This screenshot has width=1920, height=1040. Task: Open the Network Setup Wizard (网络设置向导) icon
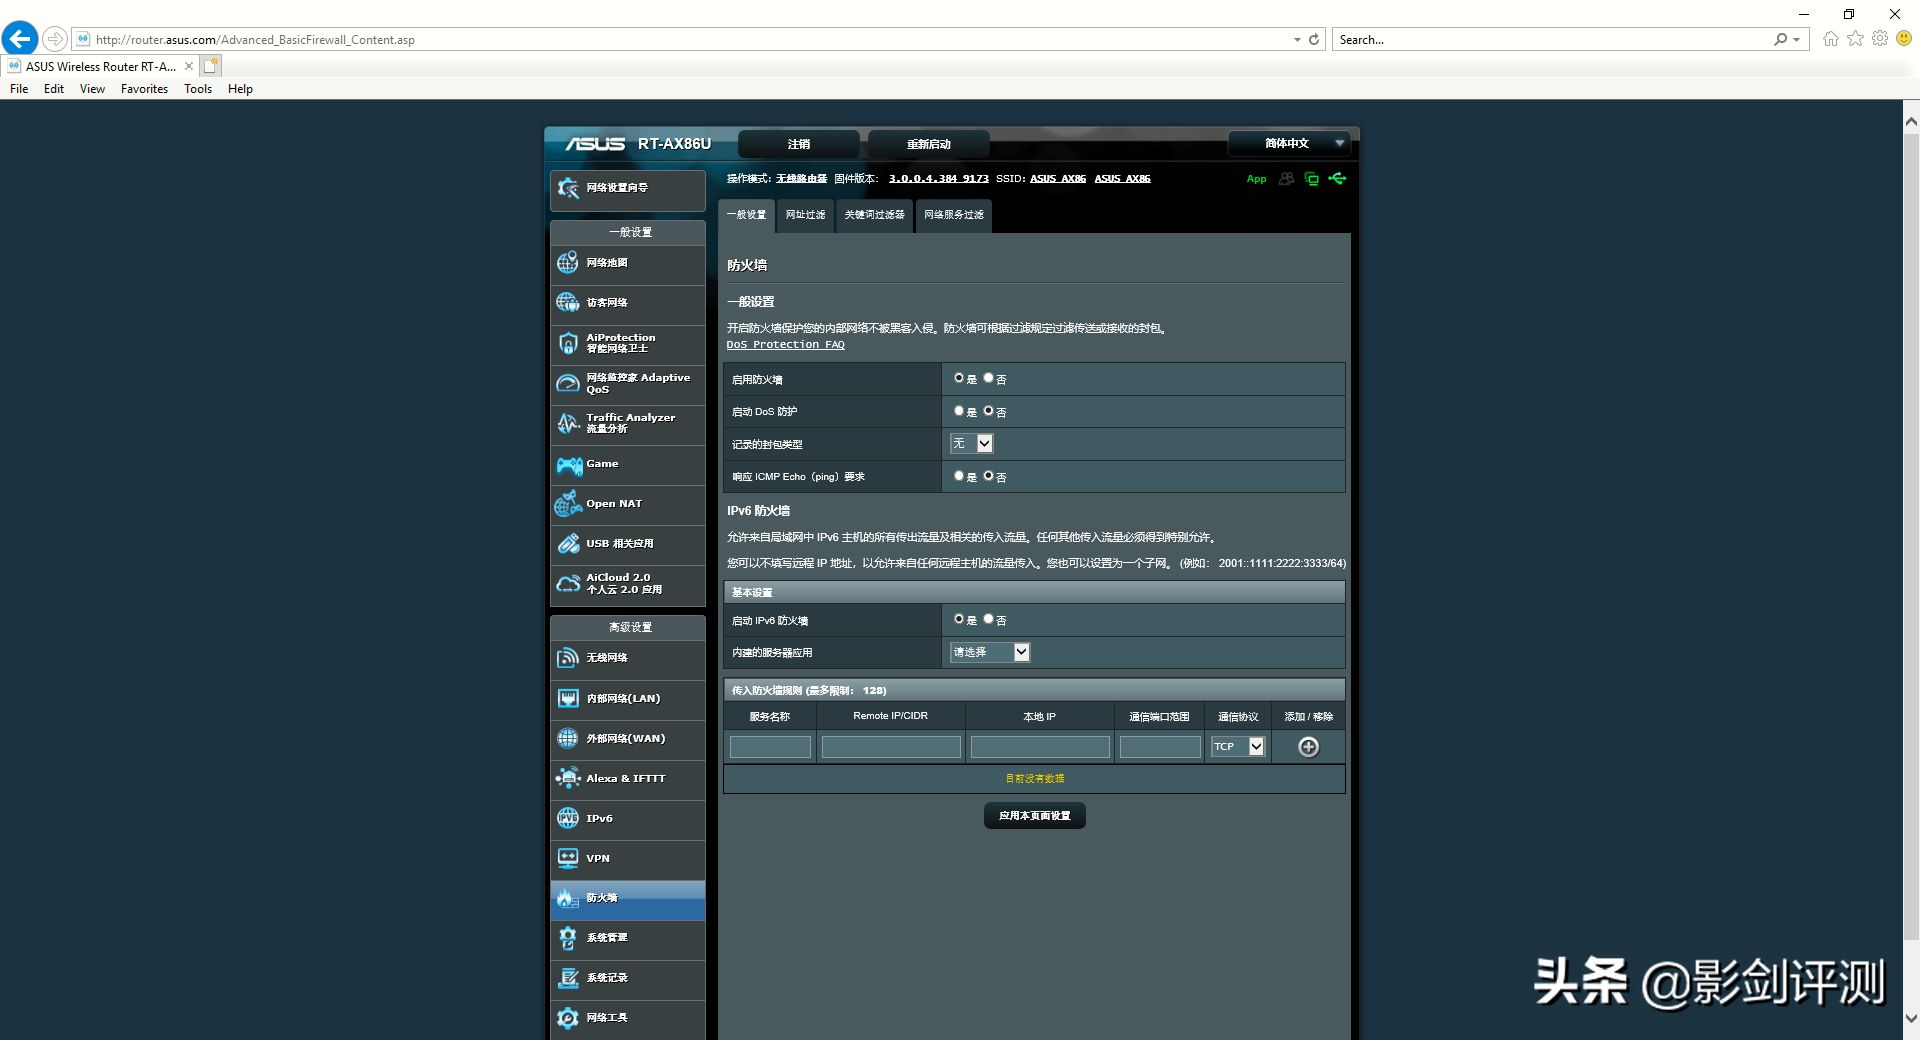click(568, 188)
